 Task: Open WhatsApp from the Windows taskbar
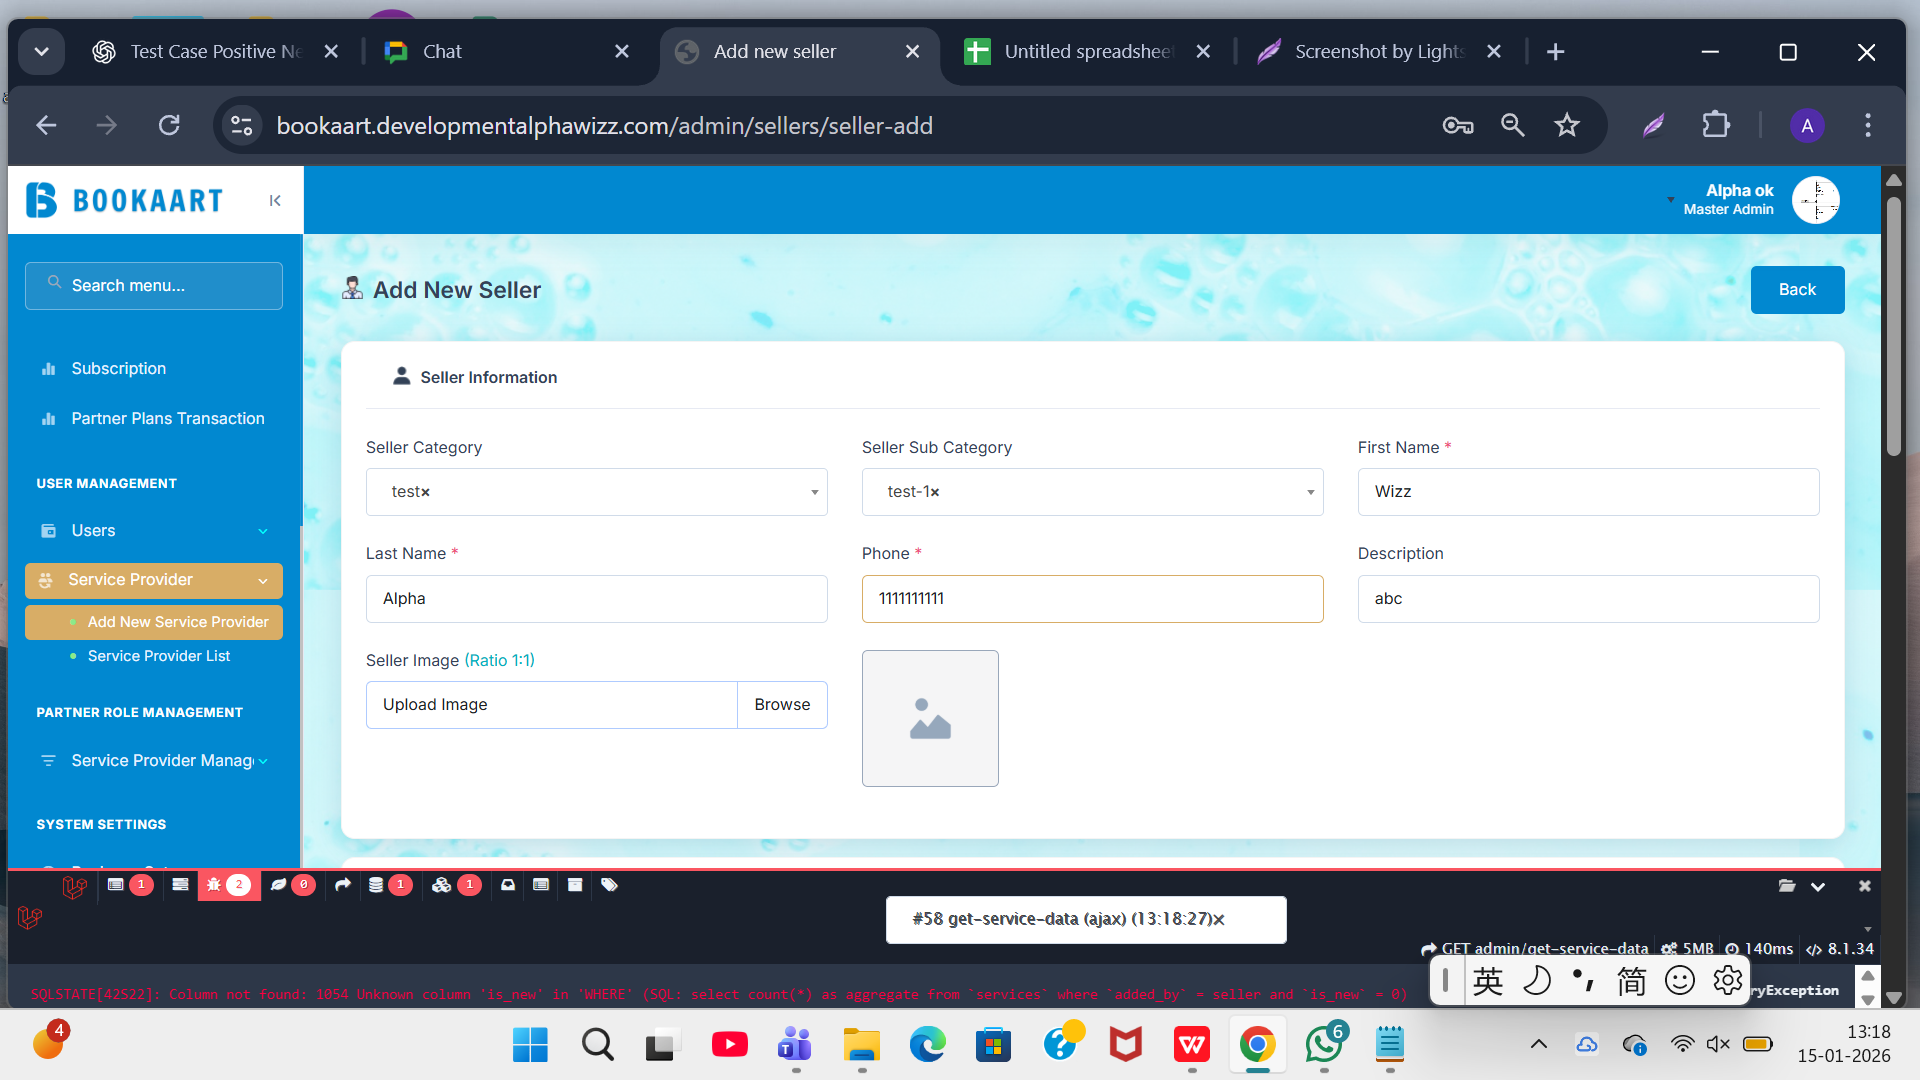pyautogui.click(x=1324, y=1045)
